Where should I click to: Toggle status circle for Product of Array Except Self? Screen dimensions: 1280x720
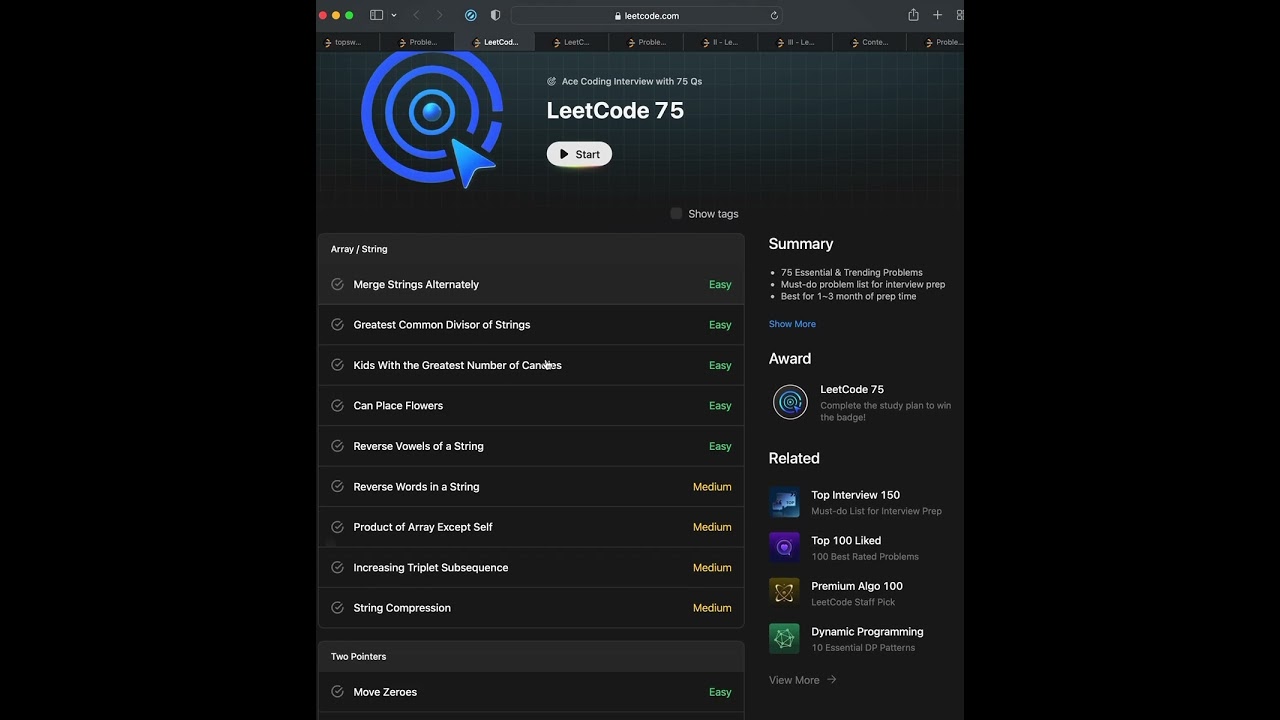click(337, 527)
